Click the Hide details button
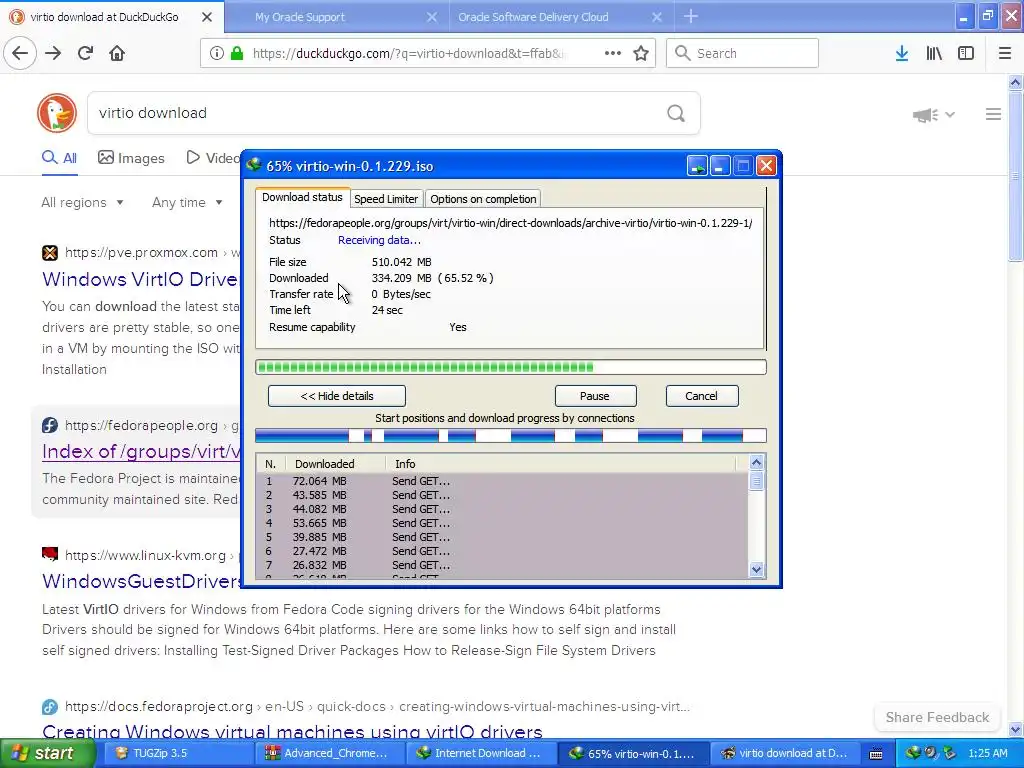This screenshot has width=1024, height=768. point(337,396)
